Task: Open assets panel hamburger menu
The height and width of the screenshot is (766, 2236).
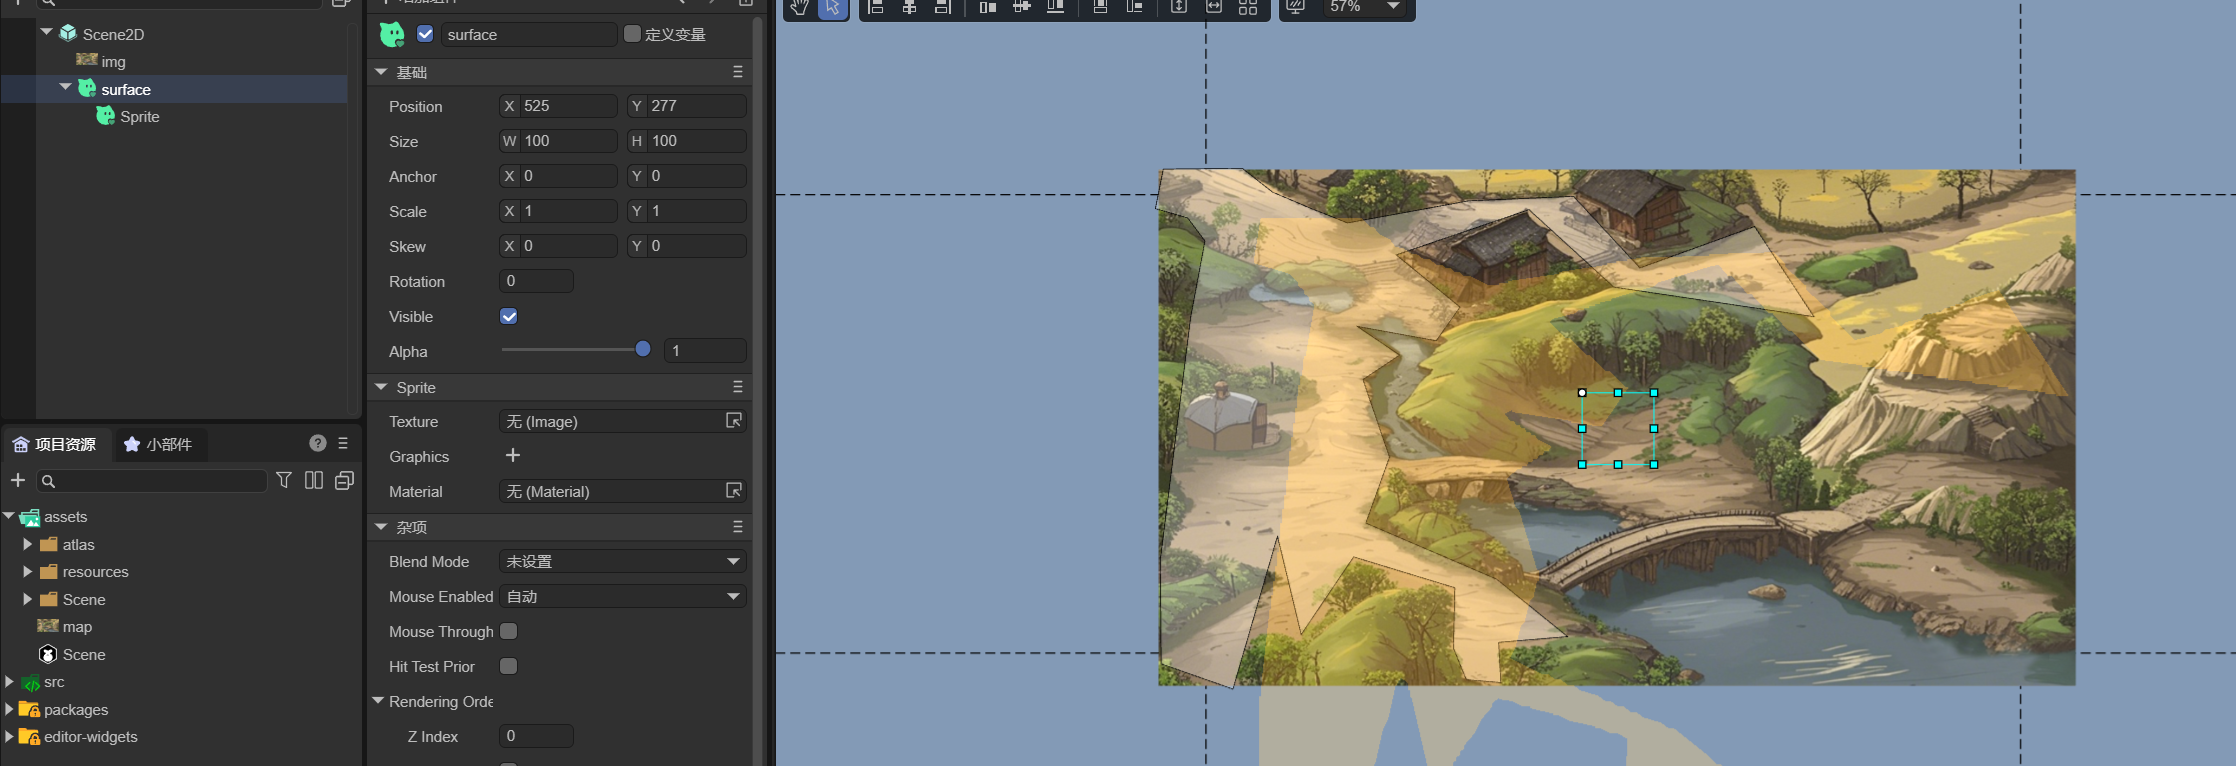Action: click(x=343, y=443)
